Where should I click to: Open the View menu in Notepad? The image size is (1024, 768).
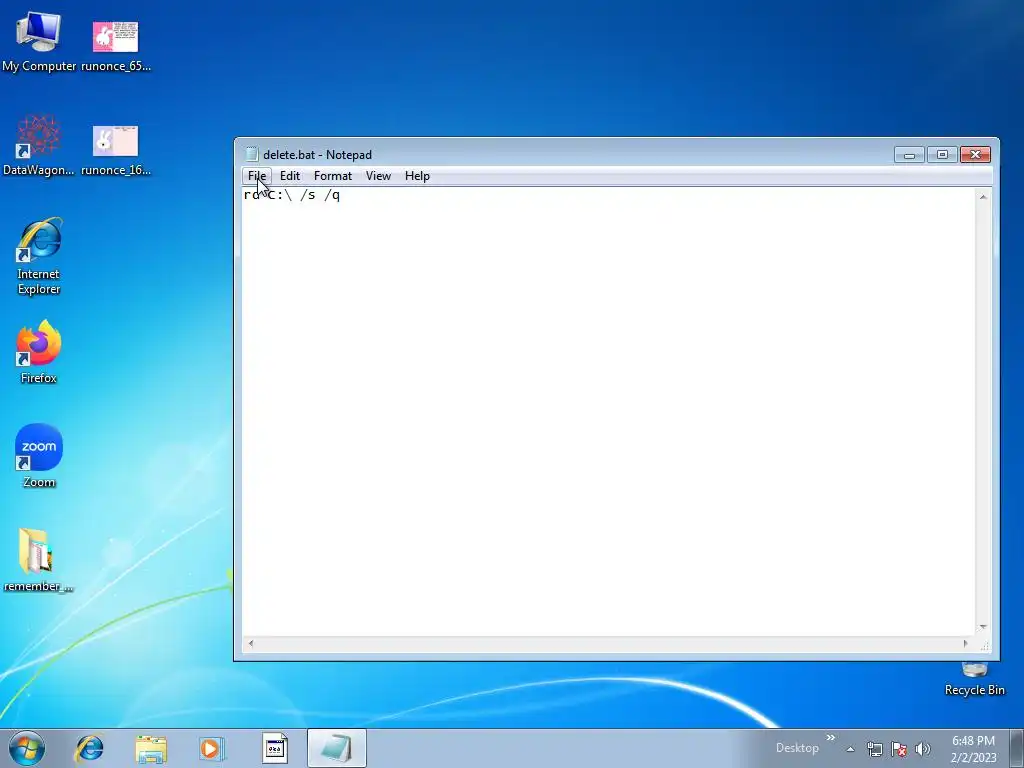click(x=378, y=176)
